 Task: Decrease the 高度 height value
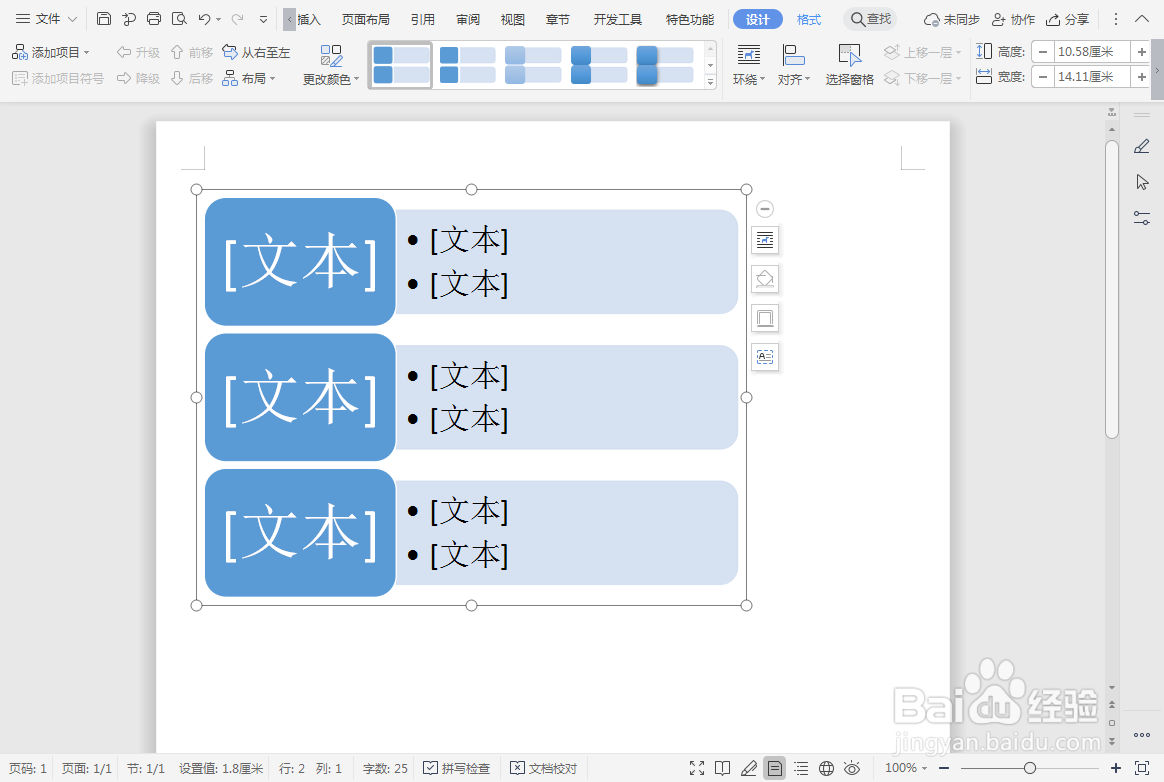tap(1043, 52)
